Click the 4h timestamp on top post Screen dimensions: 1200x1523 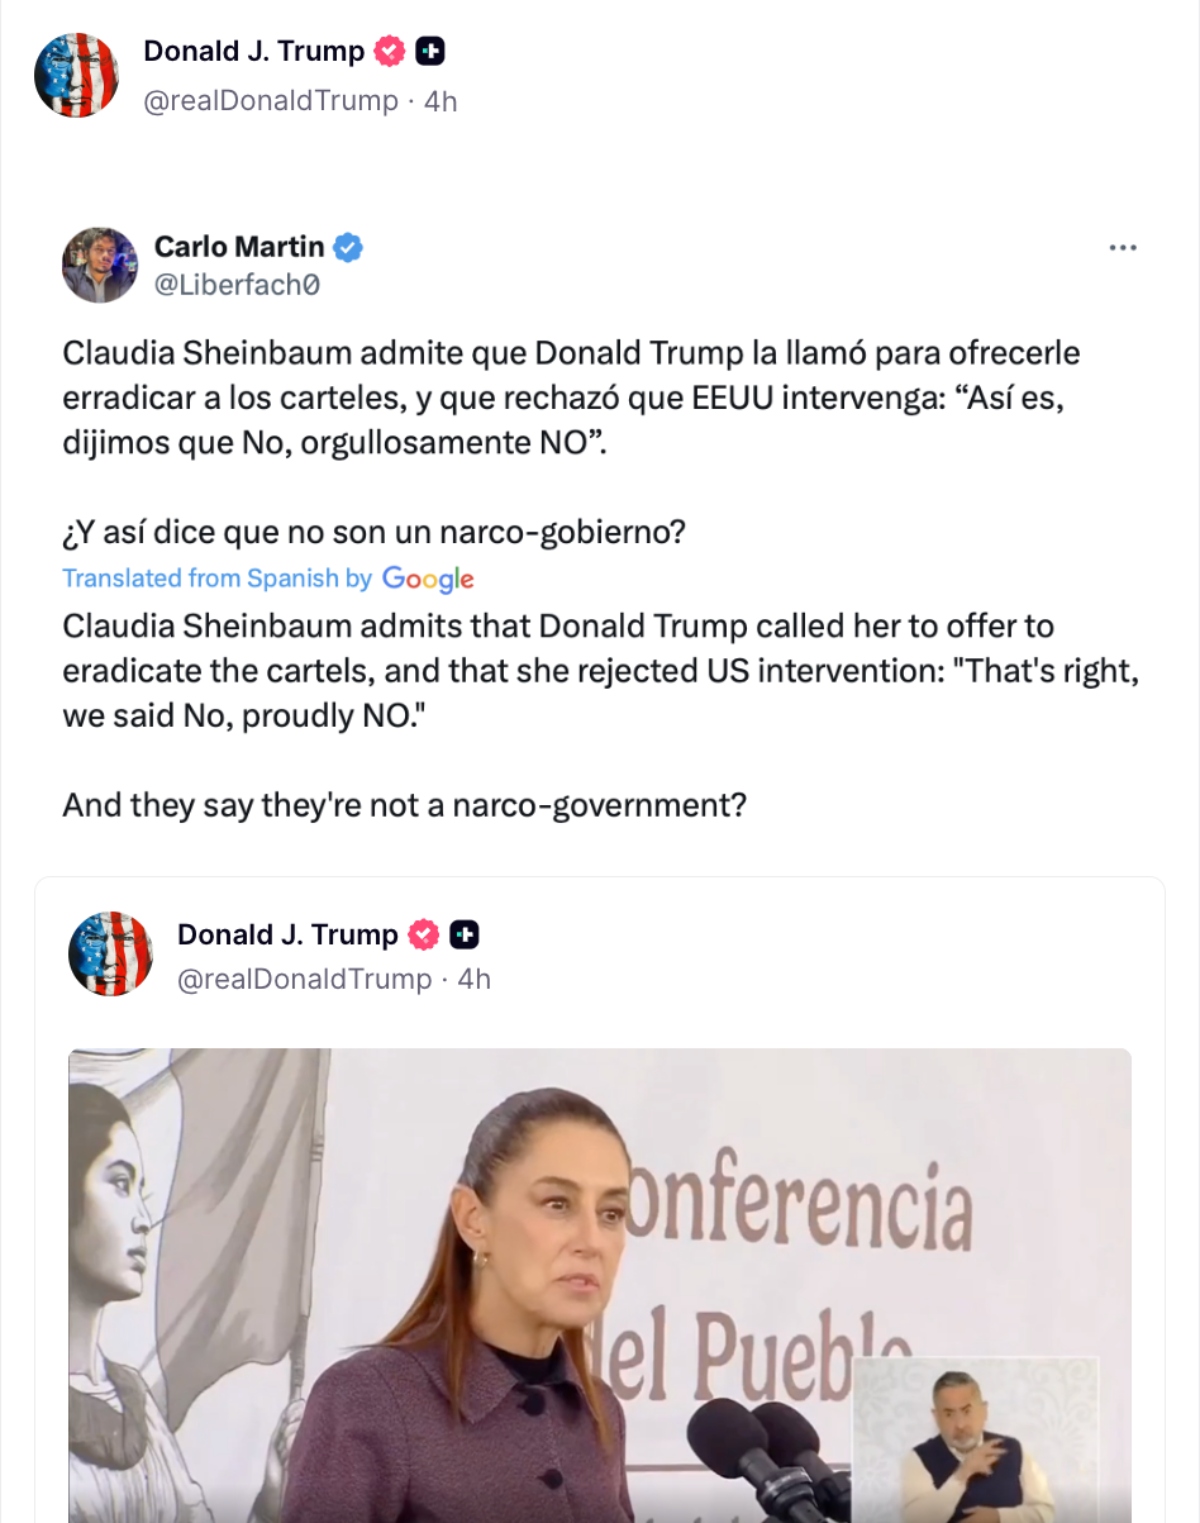coord(441,101)
